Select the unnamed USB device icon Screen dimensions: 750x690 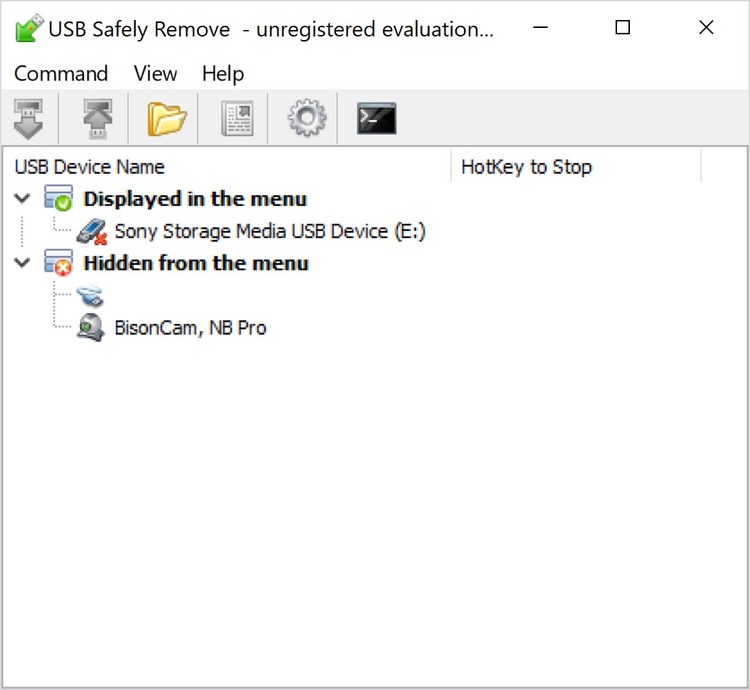90,296
